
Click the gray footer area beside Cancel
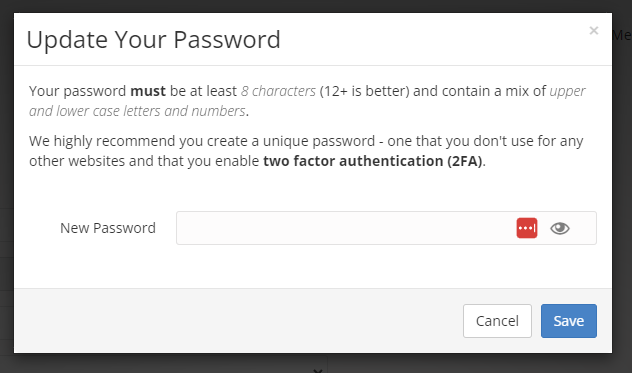coord(238,321)
